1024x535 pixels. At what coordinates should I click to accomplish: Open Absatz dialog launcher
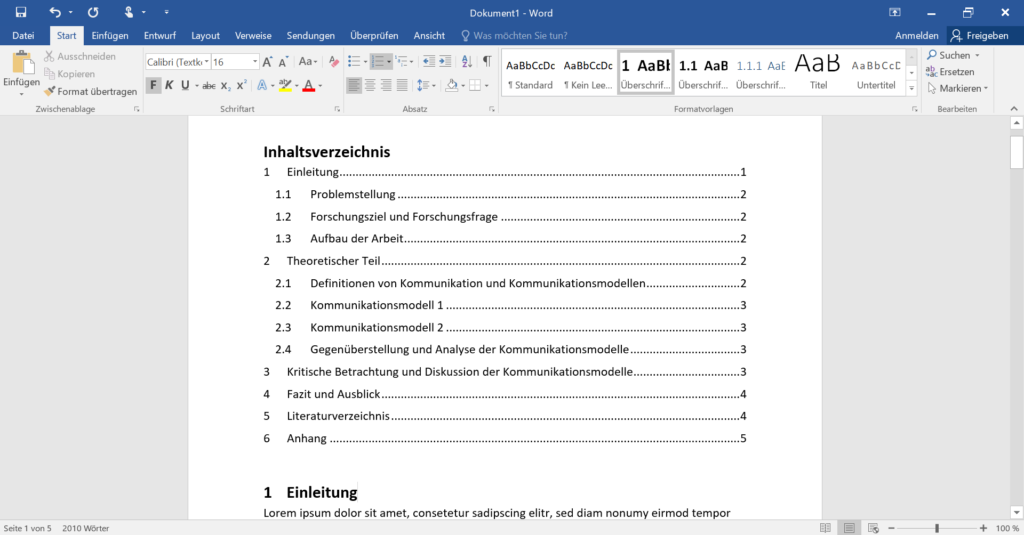[492, 109]
